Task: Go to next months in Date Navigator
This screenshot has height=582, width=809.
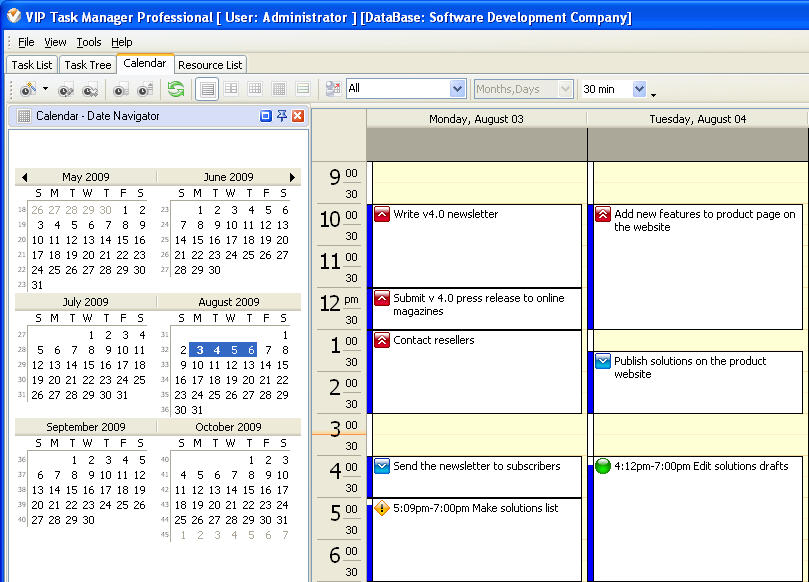Action: [293, 177]
